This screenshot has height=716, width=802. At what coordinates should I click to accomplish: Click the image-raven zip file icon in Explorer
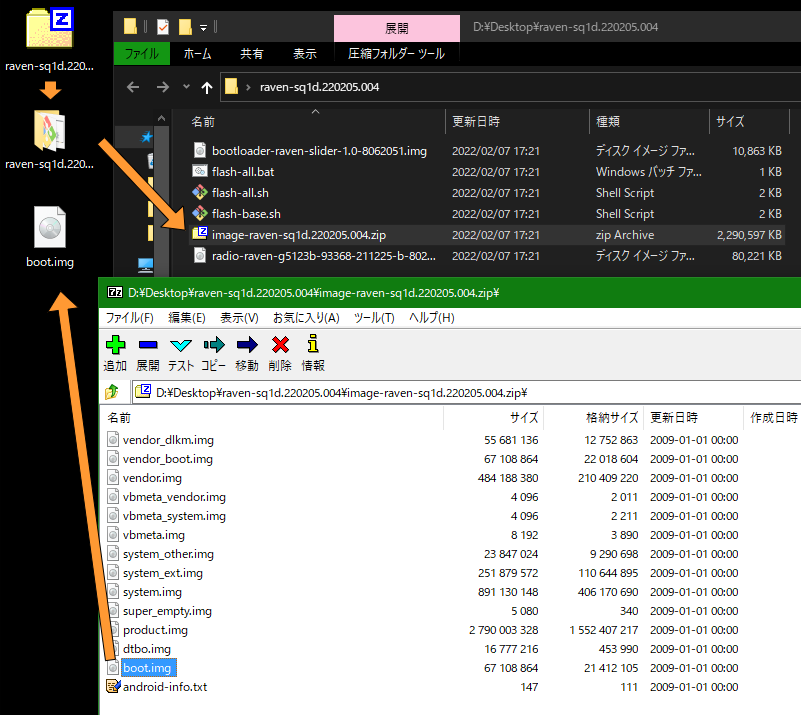[x=199, y=234]
